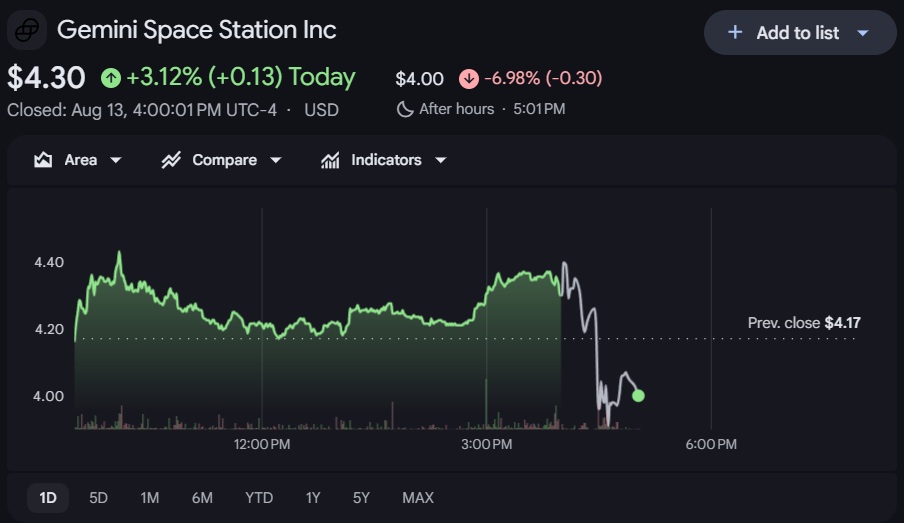Click the Gemini company logo icon
904x523 pixels.
pos(27,30)
